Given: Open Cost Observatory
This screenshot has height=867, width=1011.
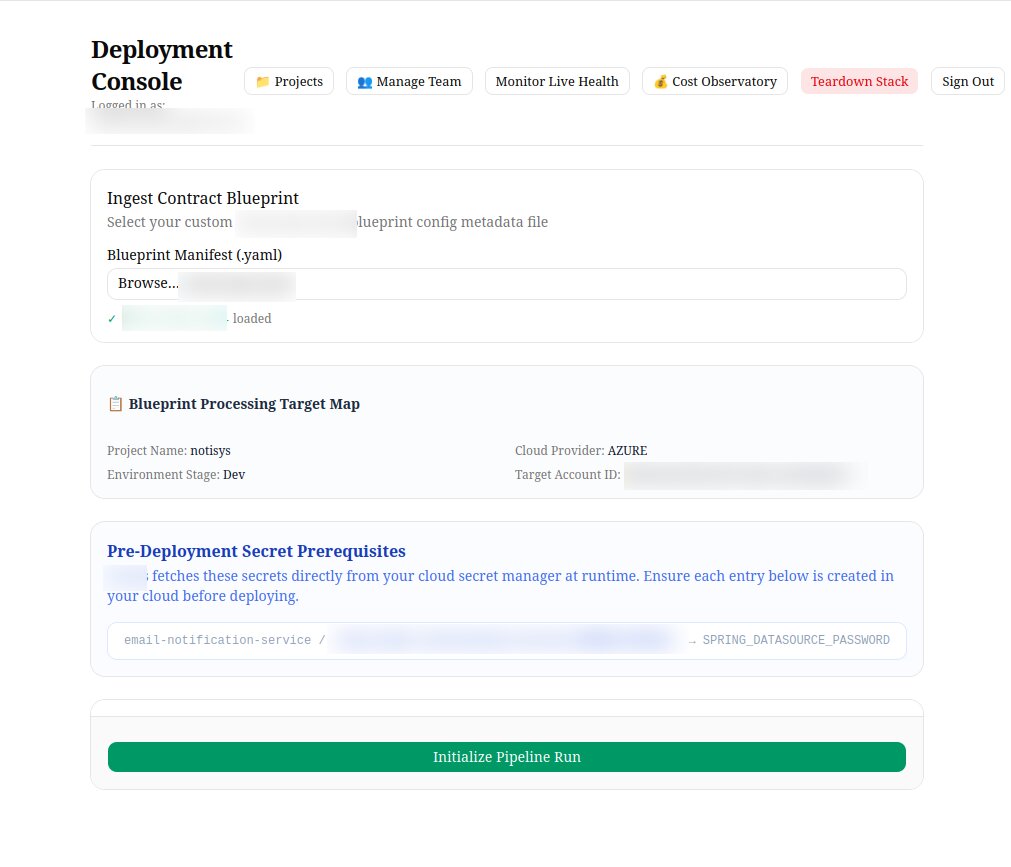Looking at the screenshot, I should 714,81.
